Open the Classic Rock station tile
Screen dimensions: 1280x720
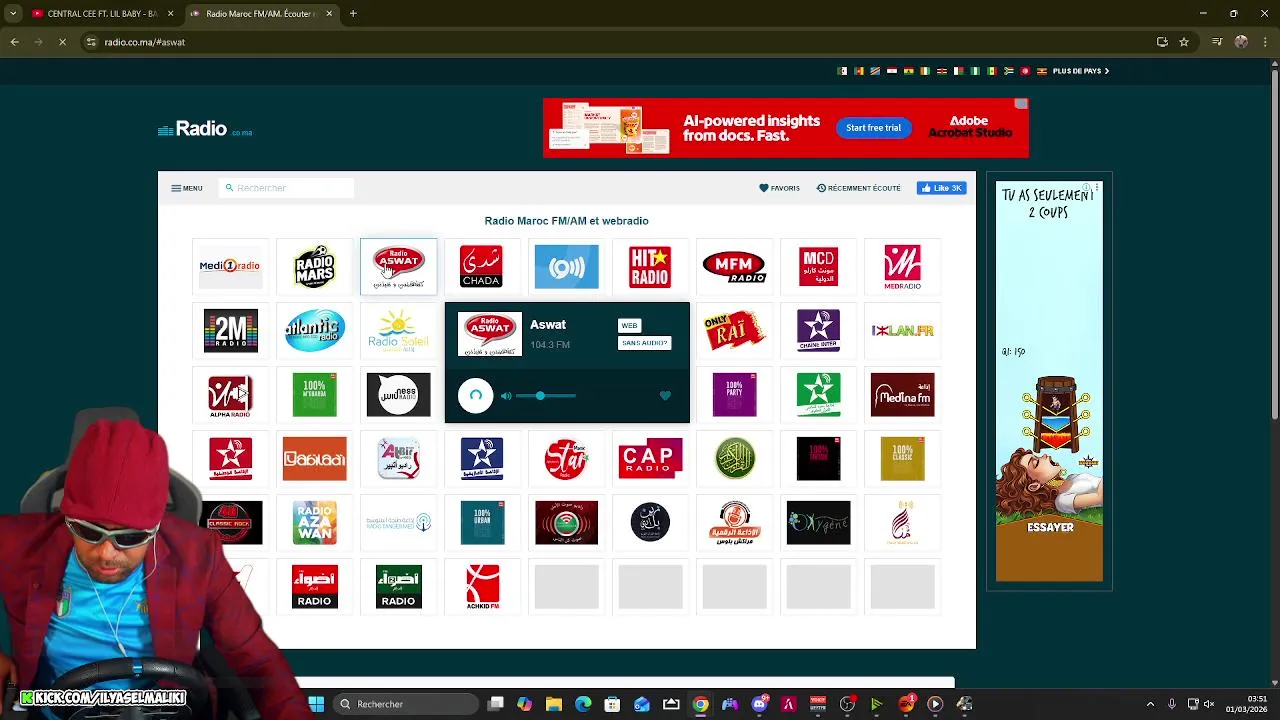[x=232, y=522]
